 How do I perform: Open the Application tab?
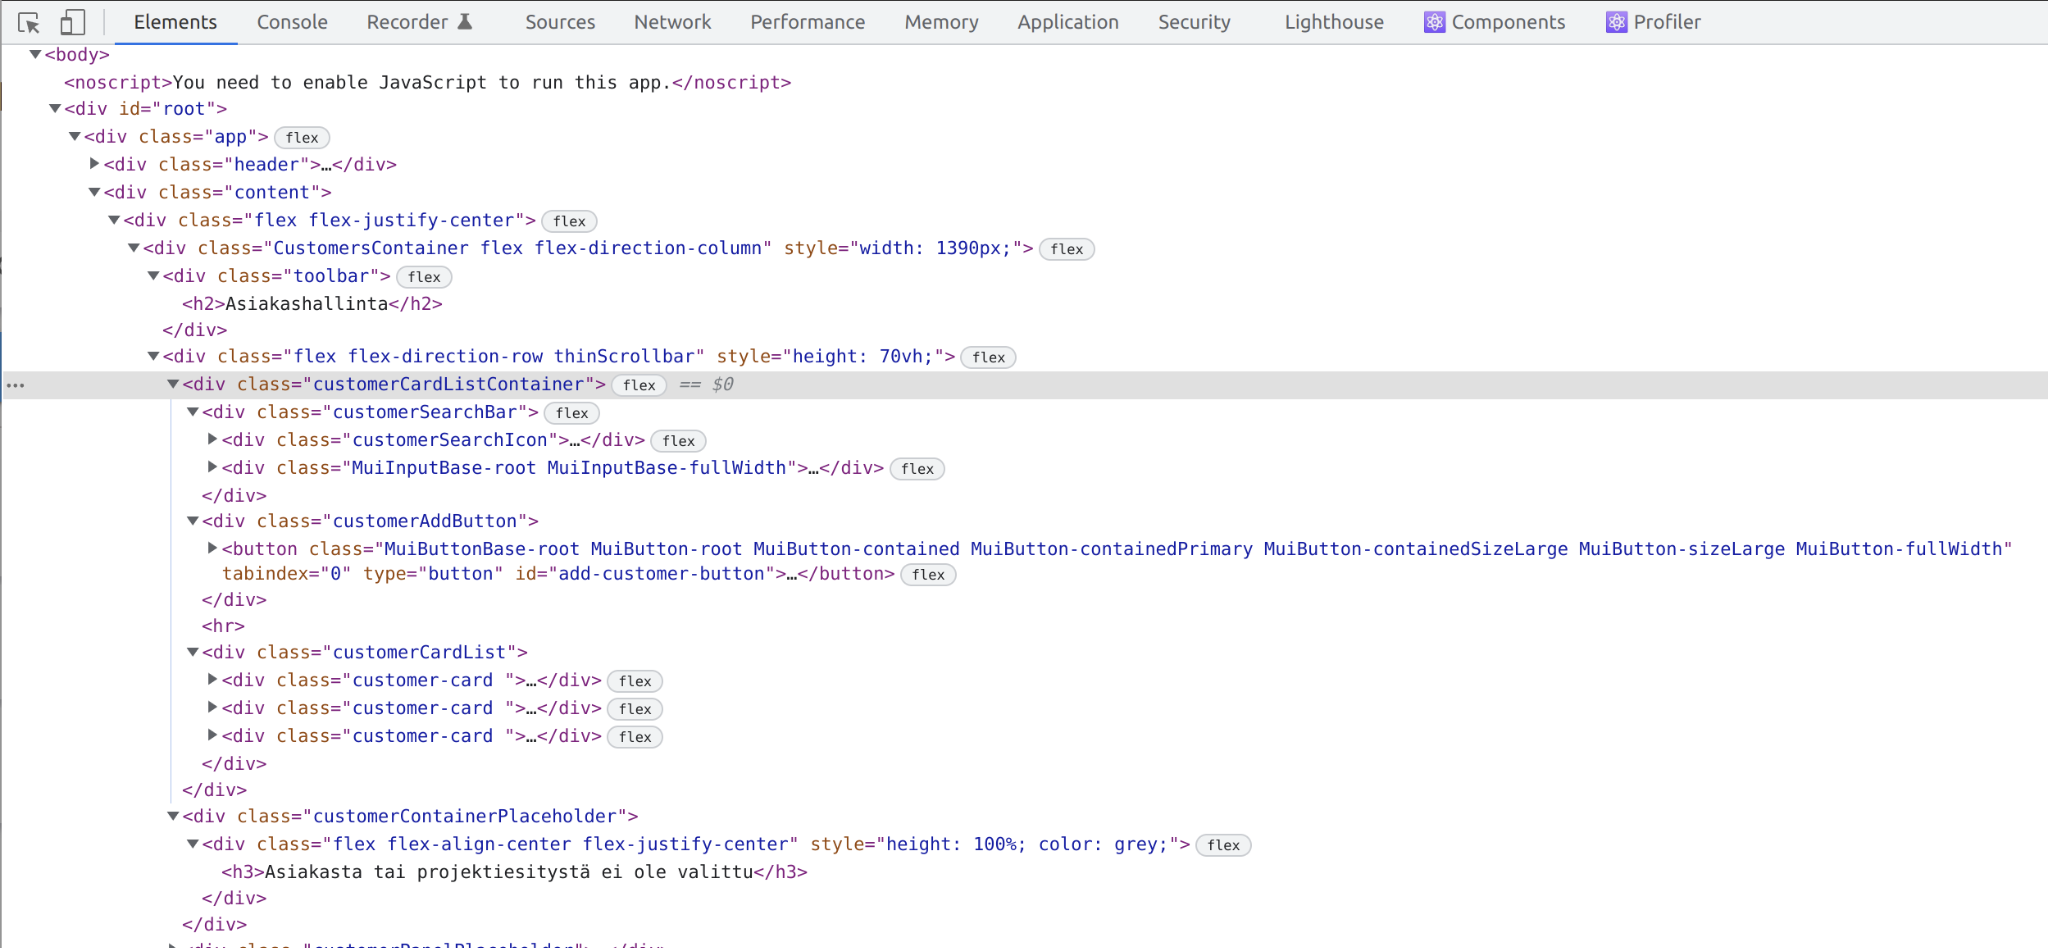coord(1068,22)
